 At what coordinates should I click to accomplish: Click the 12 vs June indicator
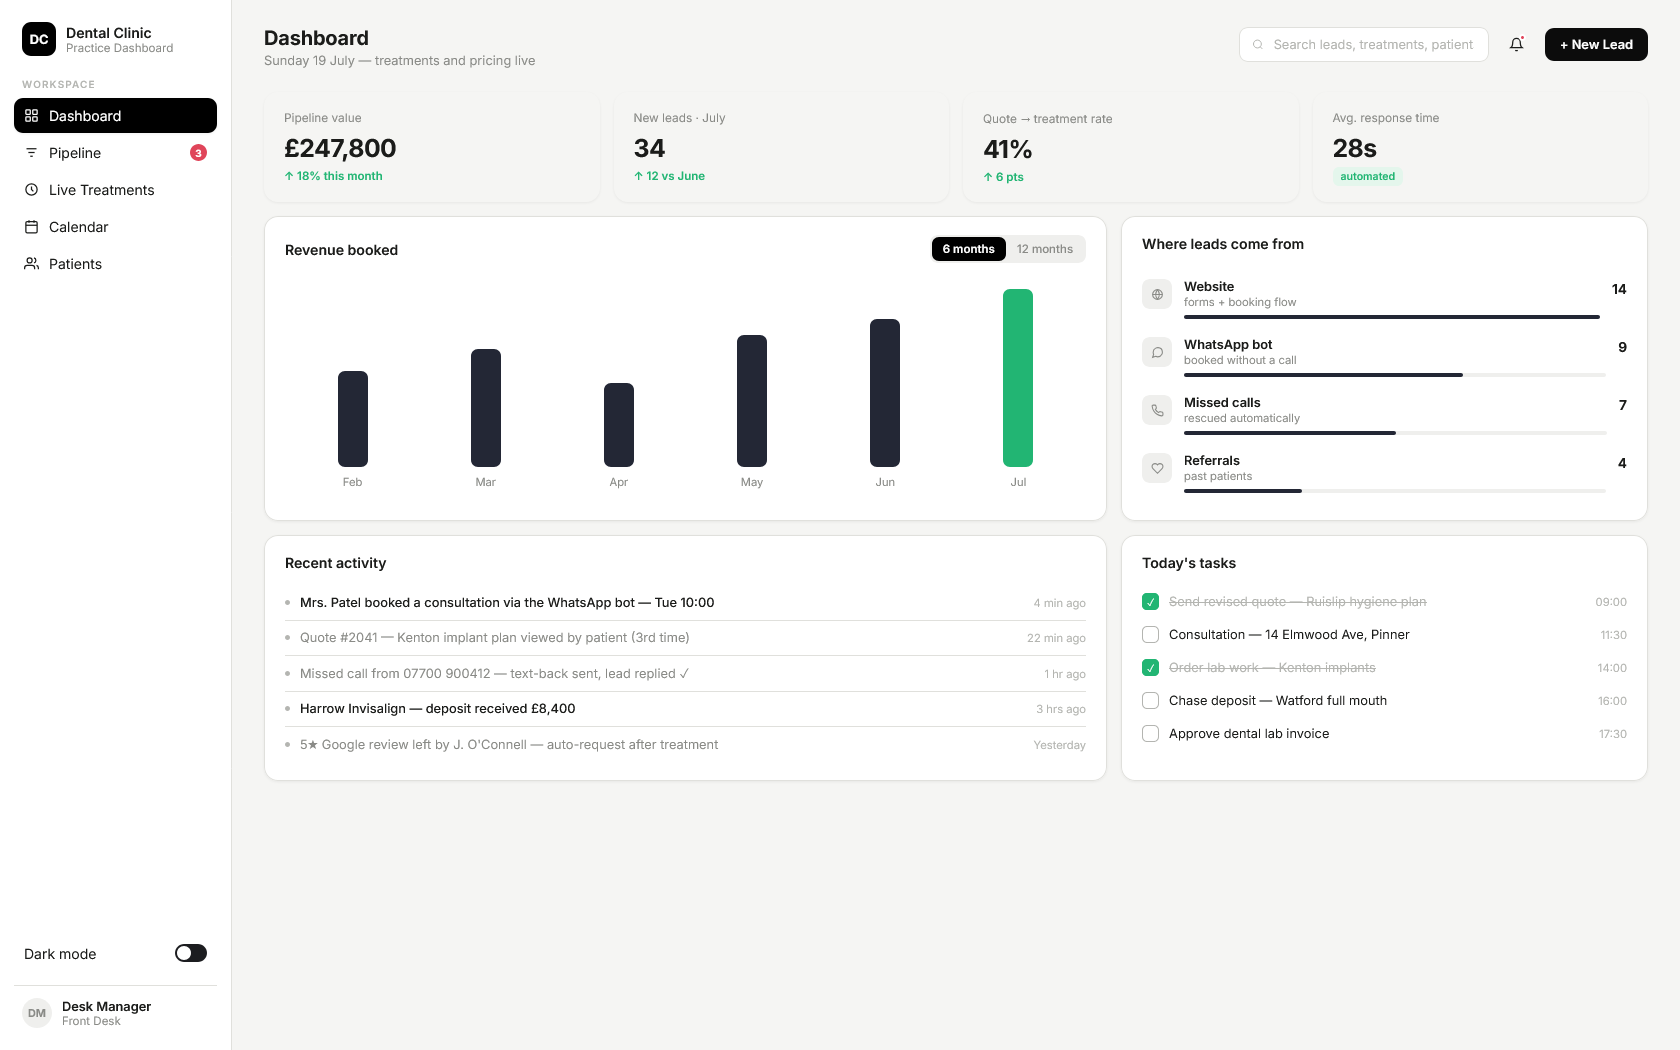coord(669,176)
